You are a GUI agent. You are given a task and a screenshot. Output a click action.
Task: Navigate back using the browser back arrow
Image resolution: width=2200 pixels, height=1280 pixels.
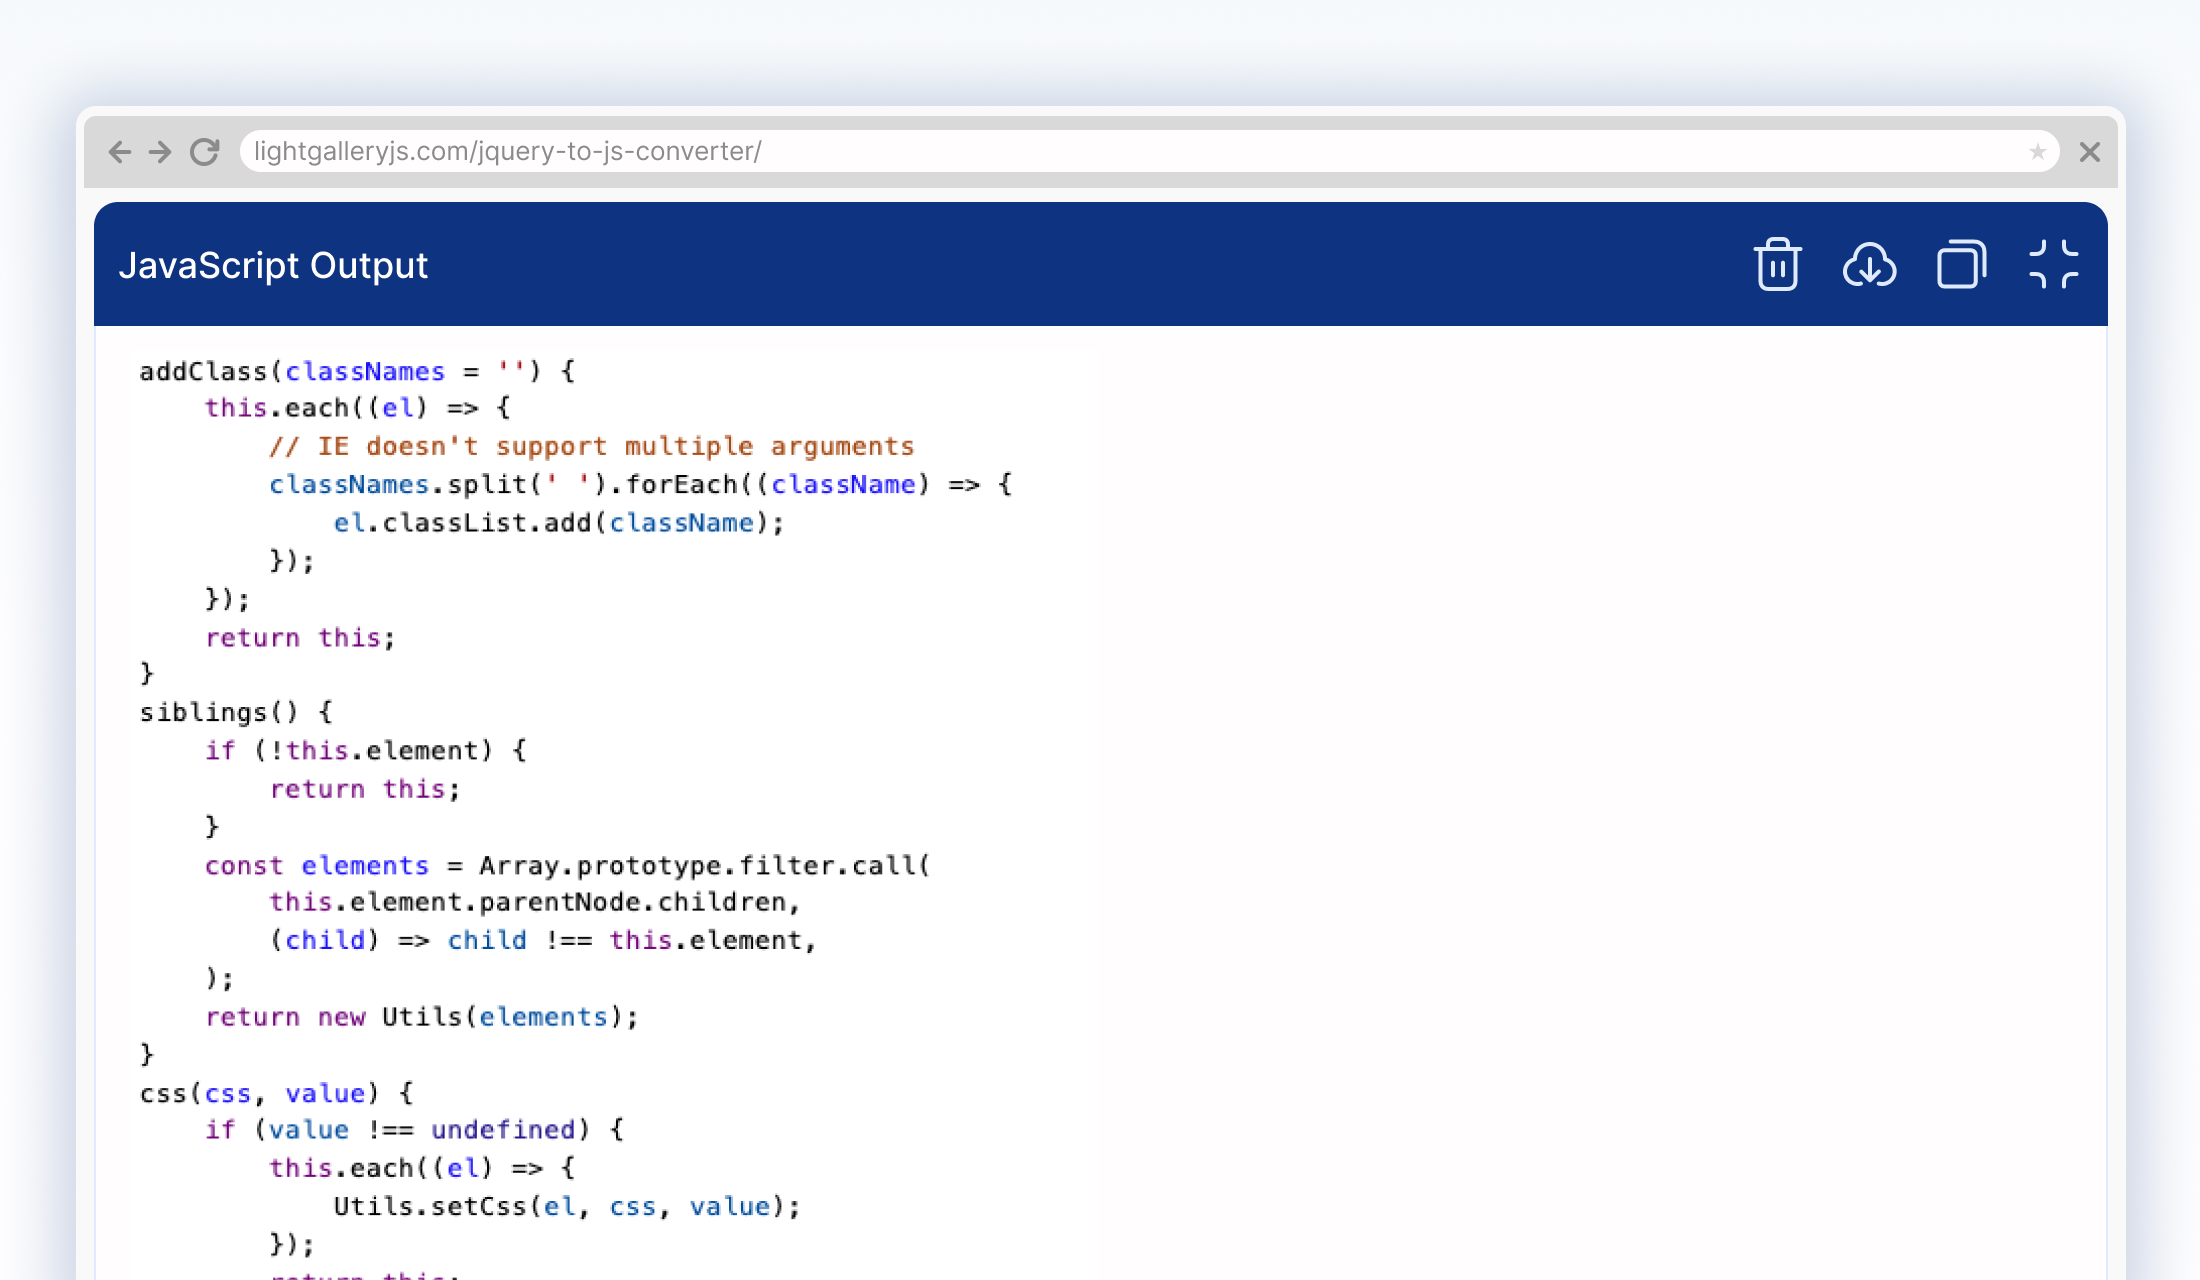(118, 152)
